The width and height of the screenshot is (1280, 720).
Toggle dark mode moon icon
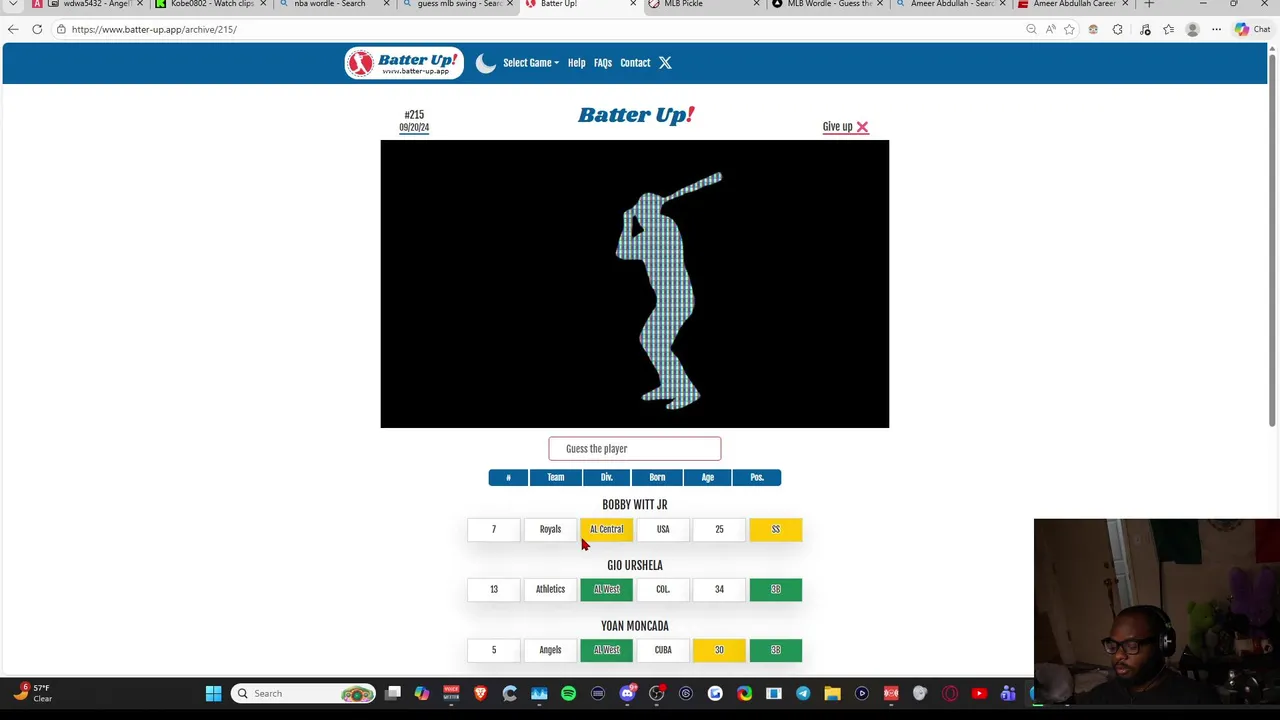pos(486,63)
